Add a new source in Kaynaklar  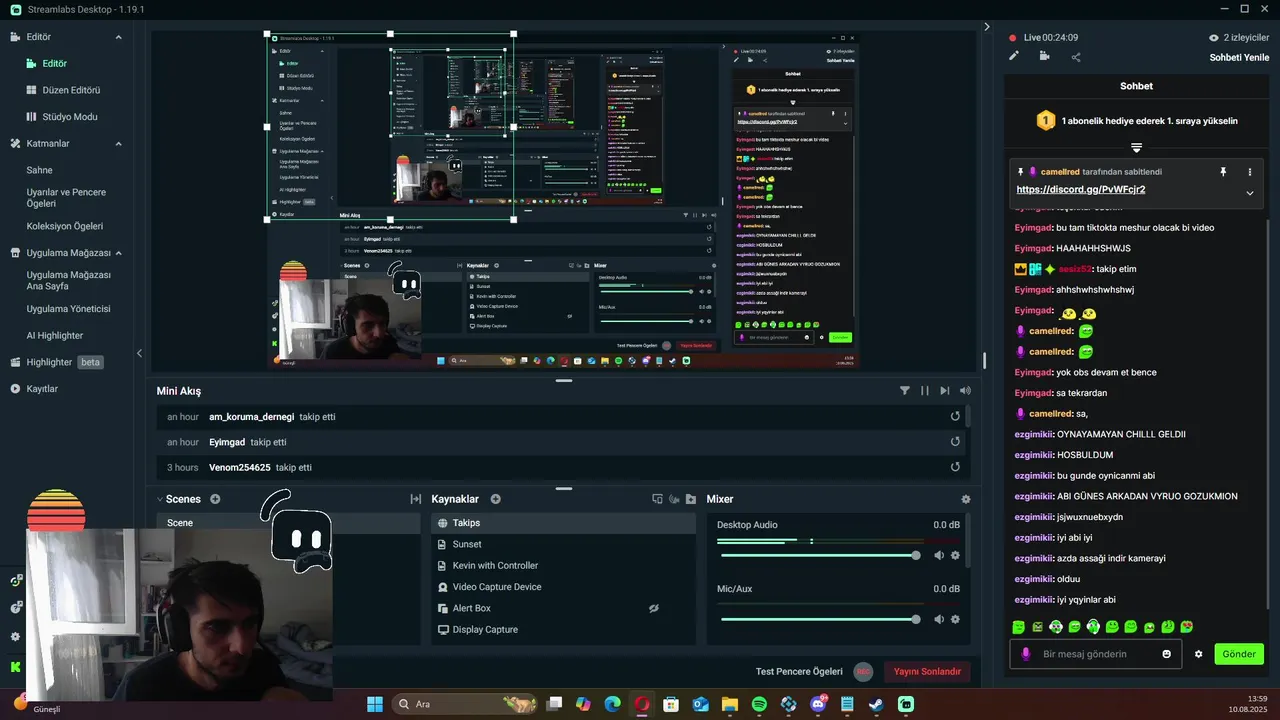tap(495, 499)
